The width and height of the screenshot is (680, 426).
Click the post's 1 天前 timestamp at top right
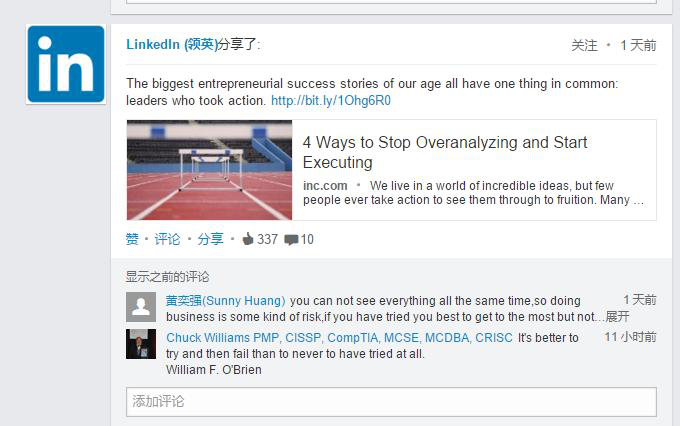point(638,45)
